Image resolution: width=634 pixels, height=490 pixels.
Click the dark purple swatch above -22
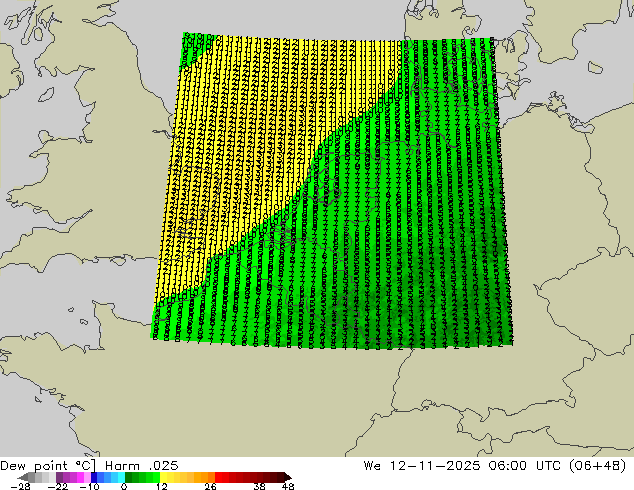pyautogui.click(x=59, y=477)
